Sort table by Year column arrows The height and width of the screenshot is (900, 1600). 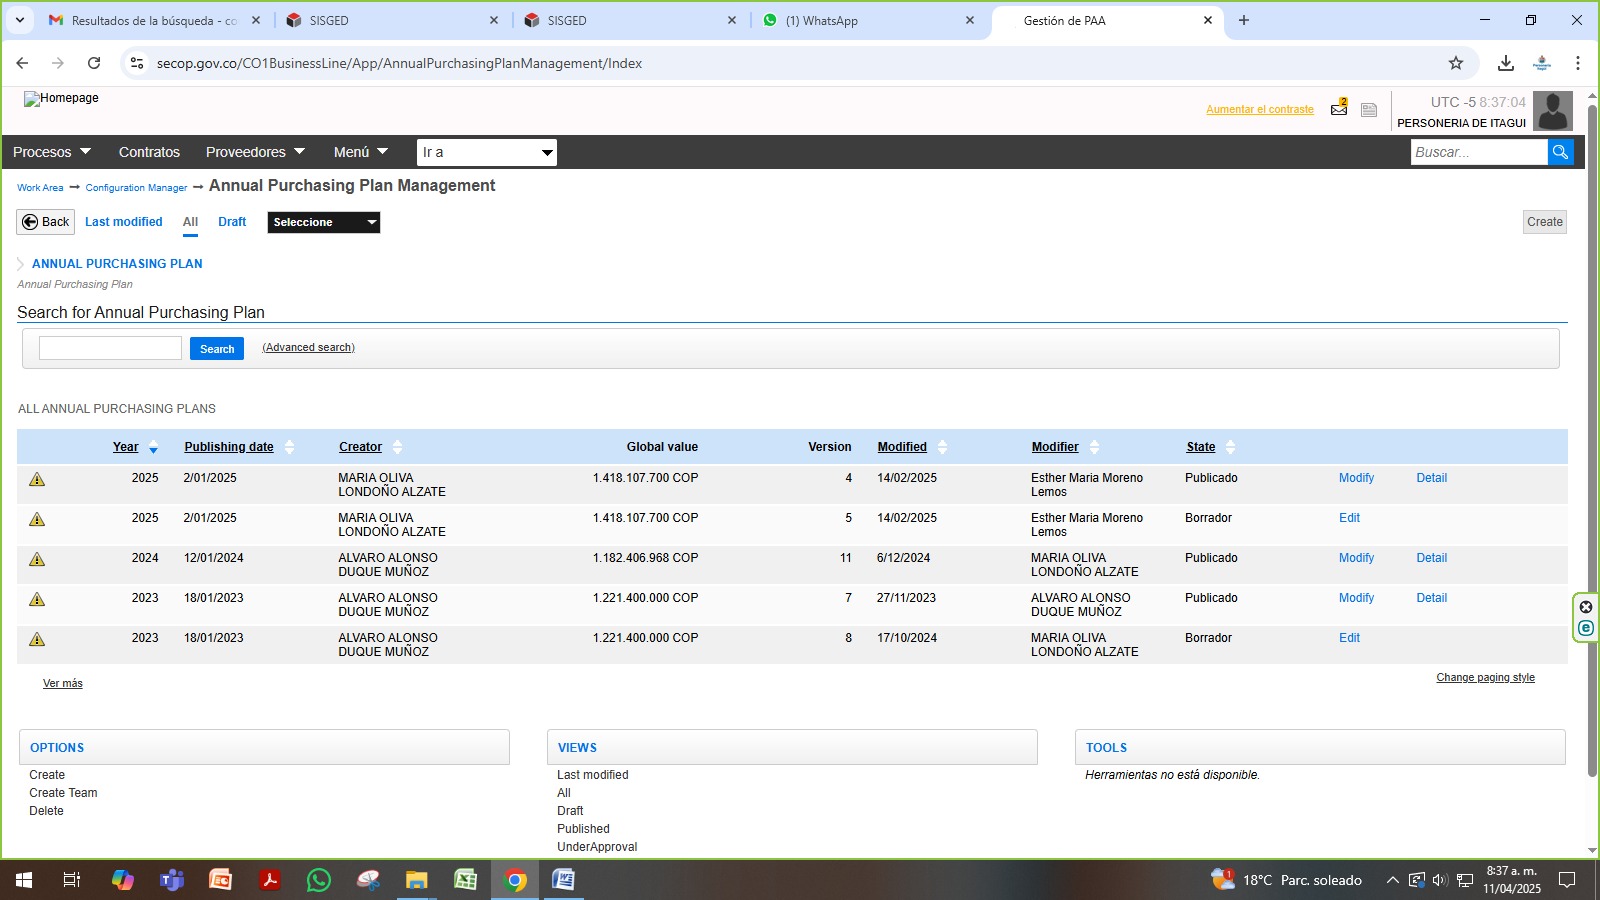pos(153,447)
